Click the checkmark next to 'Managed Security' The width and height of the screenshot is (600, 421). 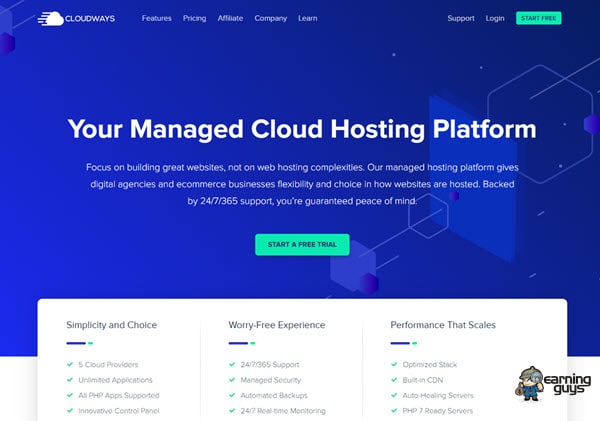[232, 380]
